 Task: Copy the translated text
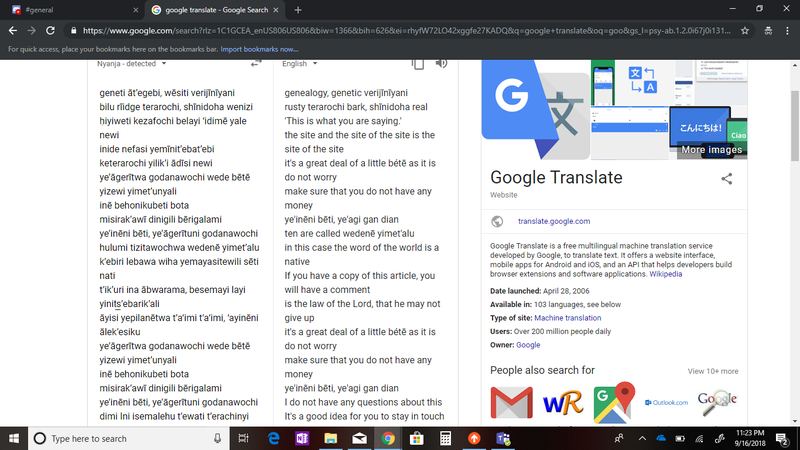click(418, 64)
